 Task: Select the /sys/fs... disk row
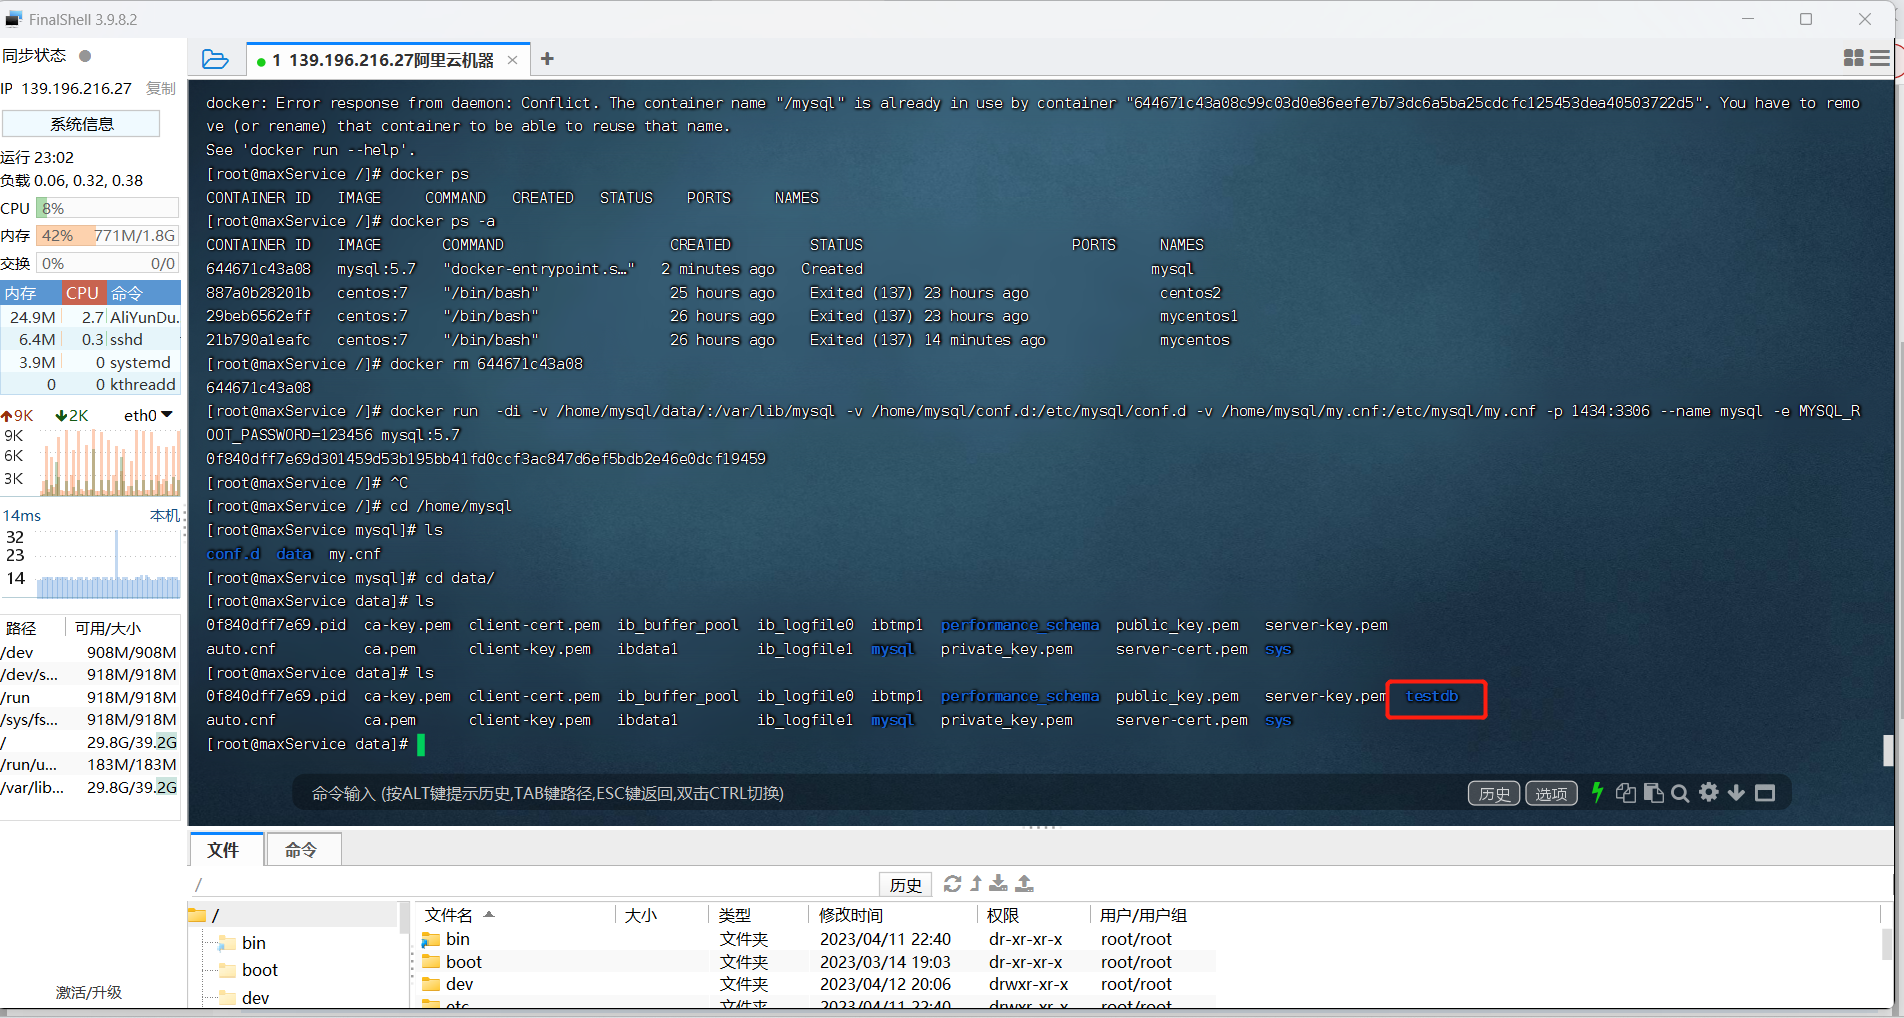pyautogui.click(x=90, y=720)
